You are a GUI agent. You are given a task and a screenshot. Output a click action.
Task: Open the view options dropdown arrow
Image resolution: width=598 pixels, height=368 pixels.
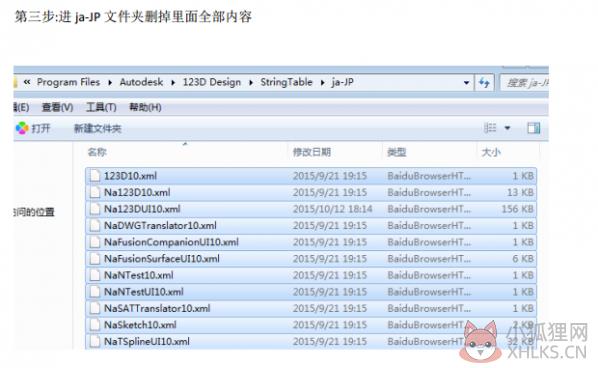coord(507,128)
